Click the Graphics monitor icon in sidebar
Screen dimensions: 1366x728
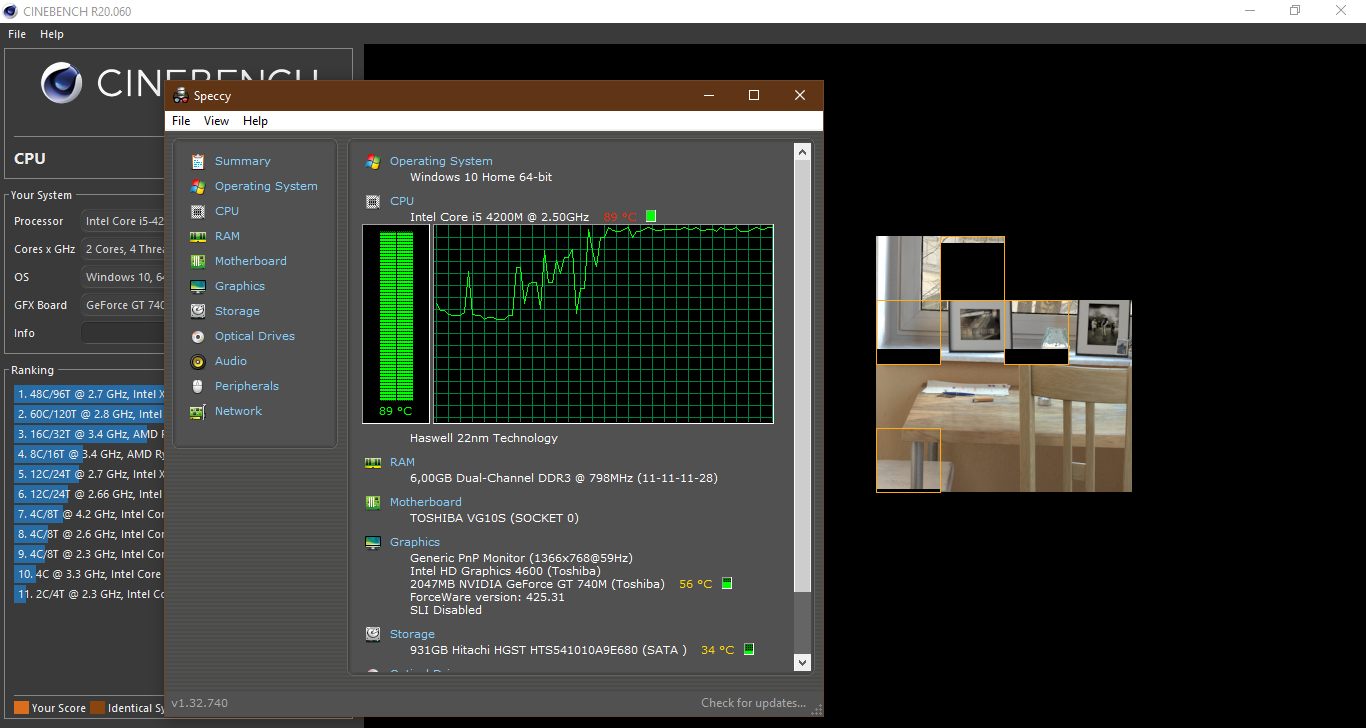[198, 286]
